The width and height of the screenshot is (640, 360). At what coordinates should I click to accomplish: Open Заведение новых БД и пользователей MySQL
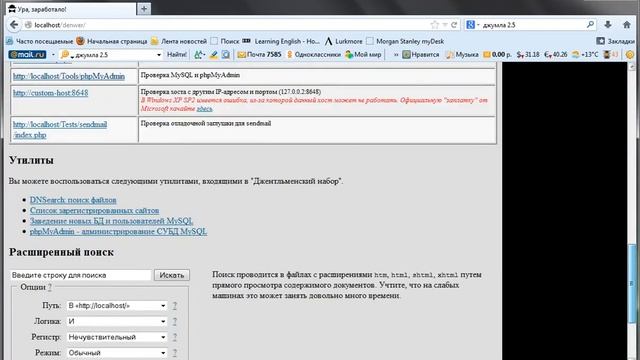pyautogui.click(x=111, y=221)
